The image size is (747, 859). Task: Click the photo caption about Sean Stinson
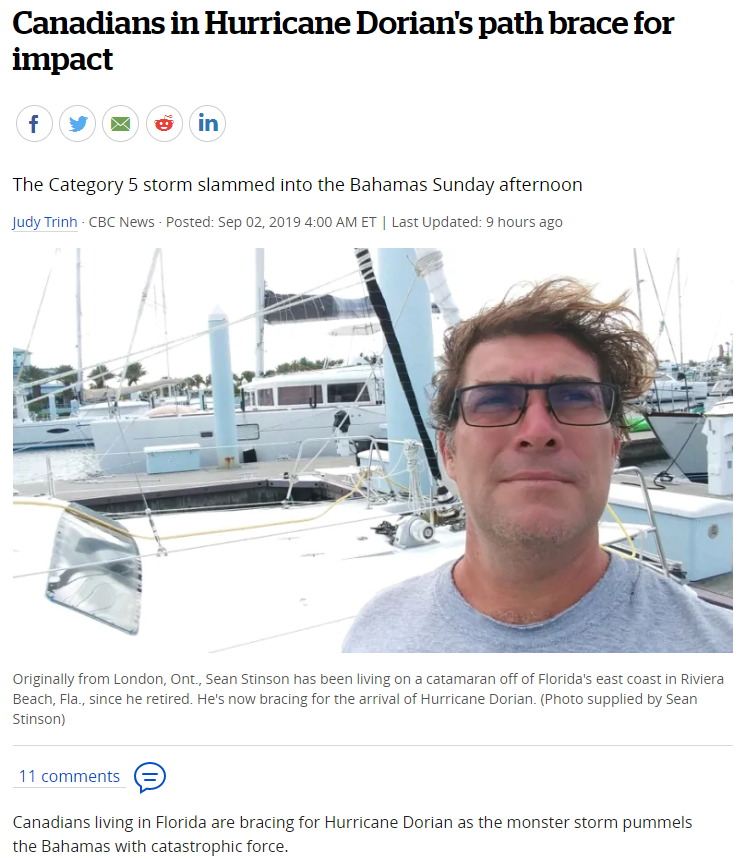368,699
